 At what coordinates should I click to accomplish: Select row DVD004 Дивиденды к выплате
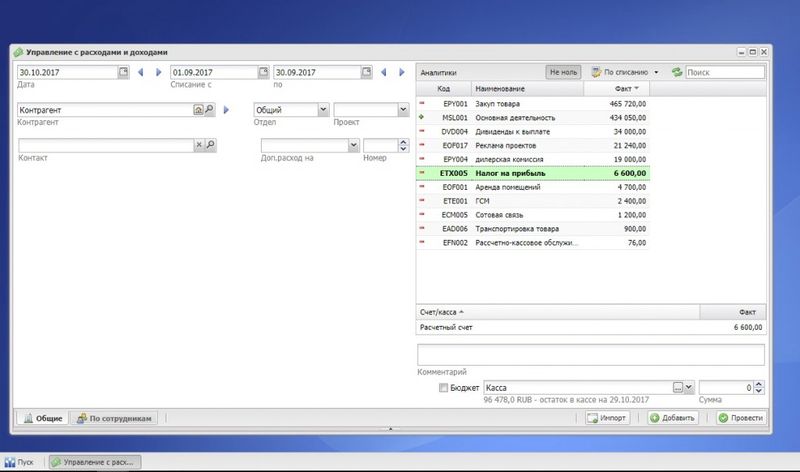coord(533,132)
